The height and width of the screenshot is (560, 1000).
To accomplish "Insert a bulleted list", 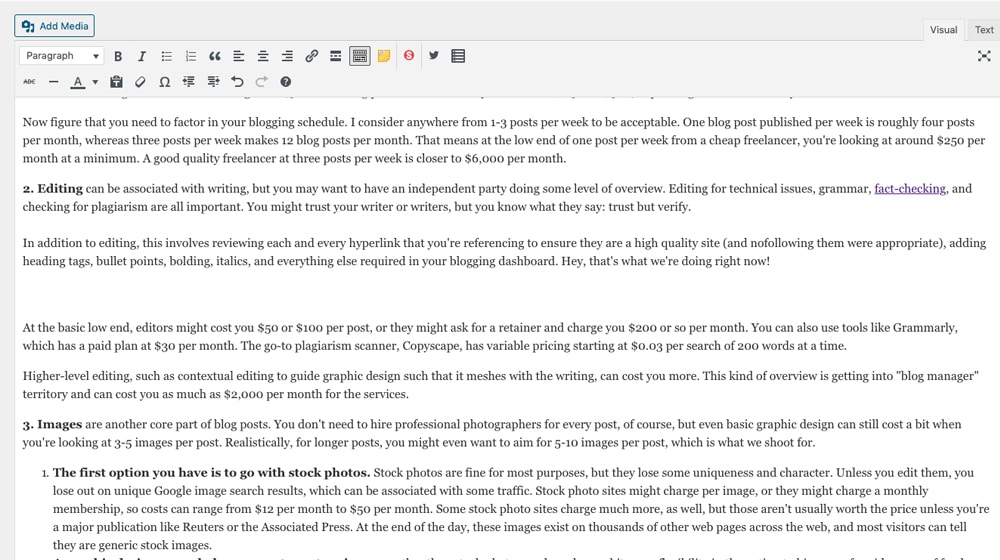I will tap(166, 56).
